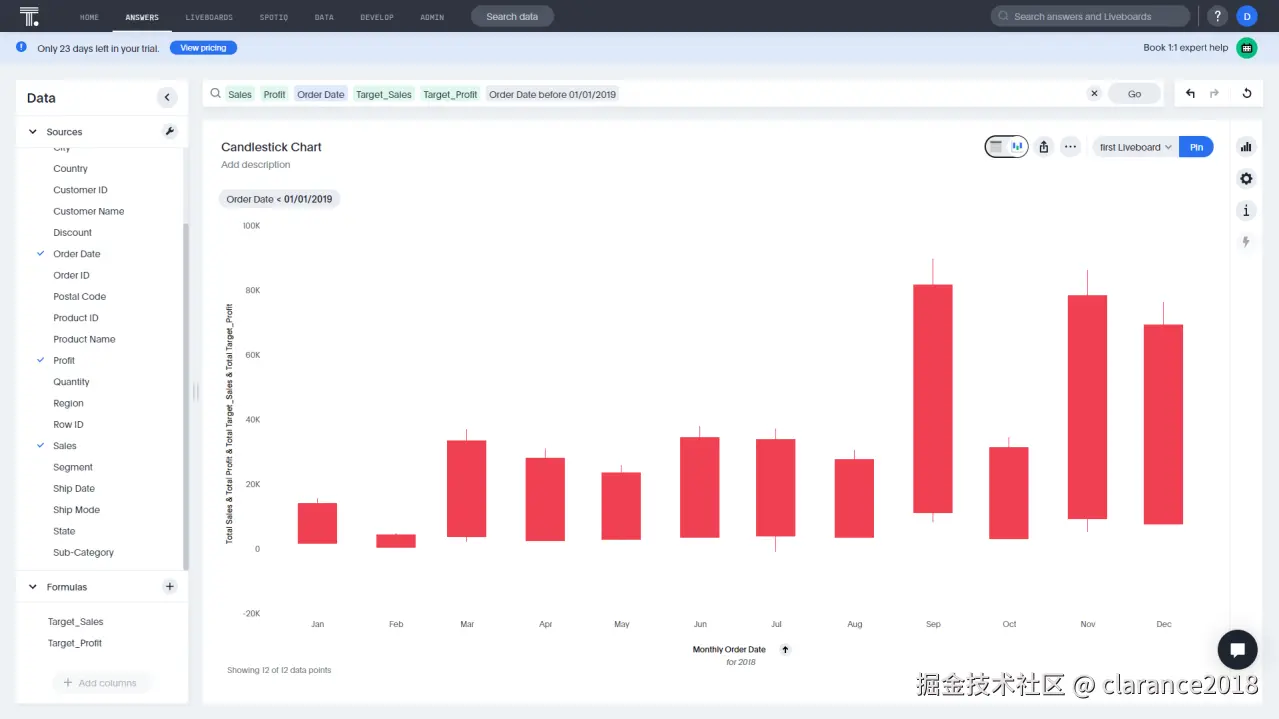Screen dimensions: 1279x719
Task: Go to the HOME tab
Action: pos(89,17)
